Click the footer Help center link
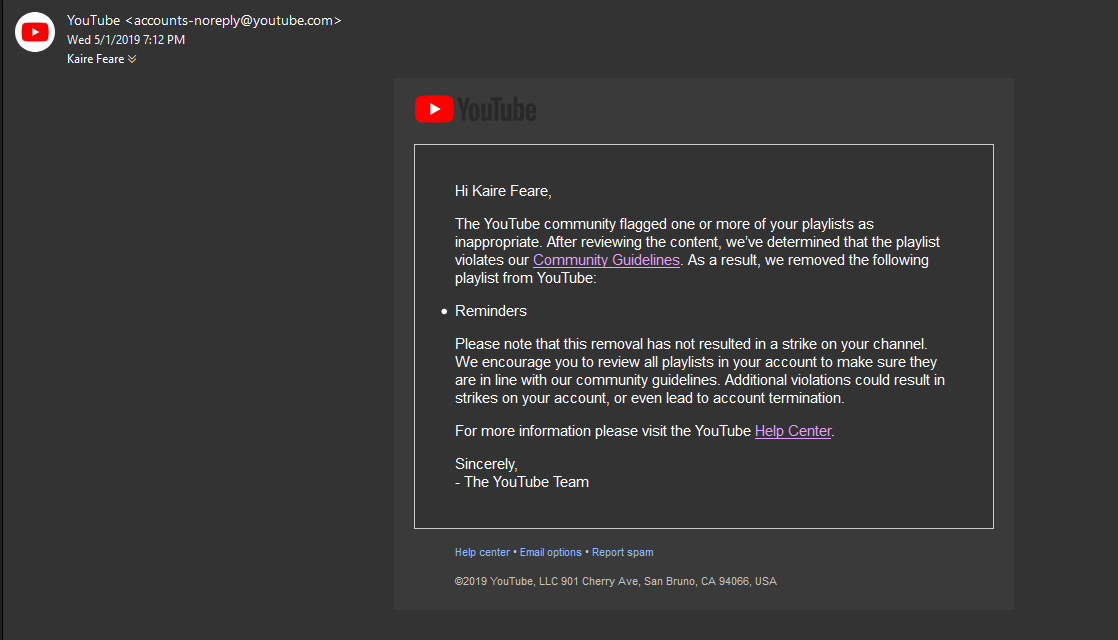This screenshot has height=640, width=1118. click(x=482, y=552)
